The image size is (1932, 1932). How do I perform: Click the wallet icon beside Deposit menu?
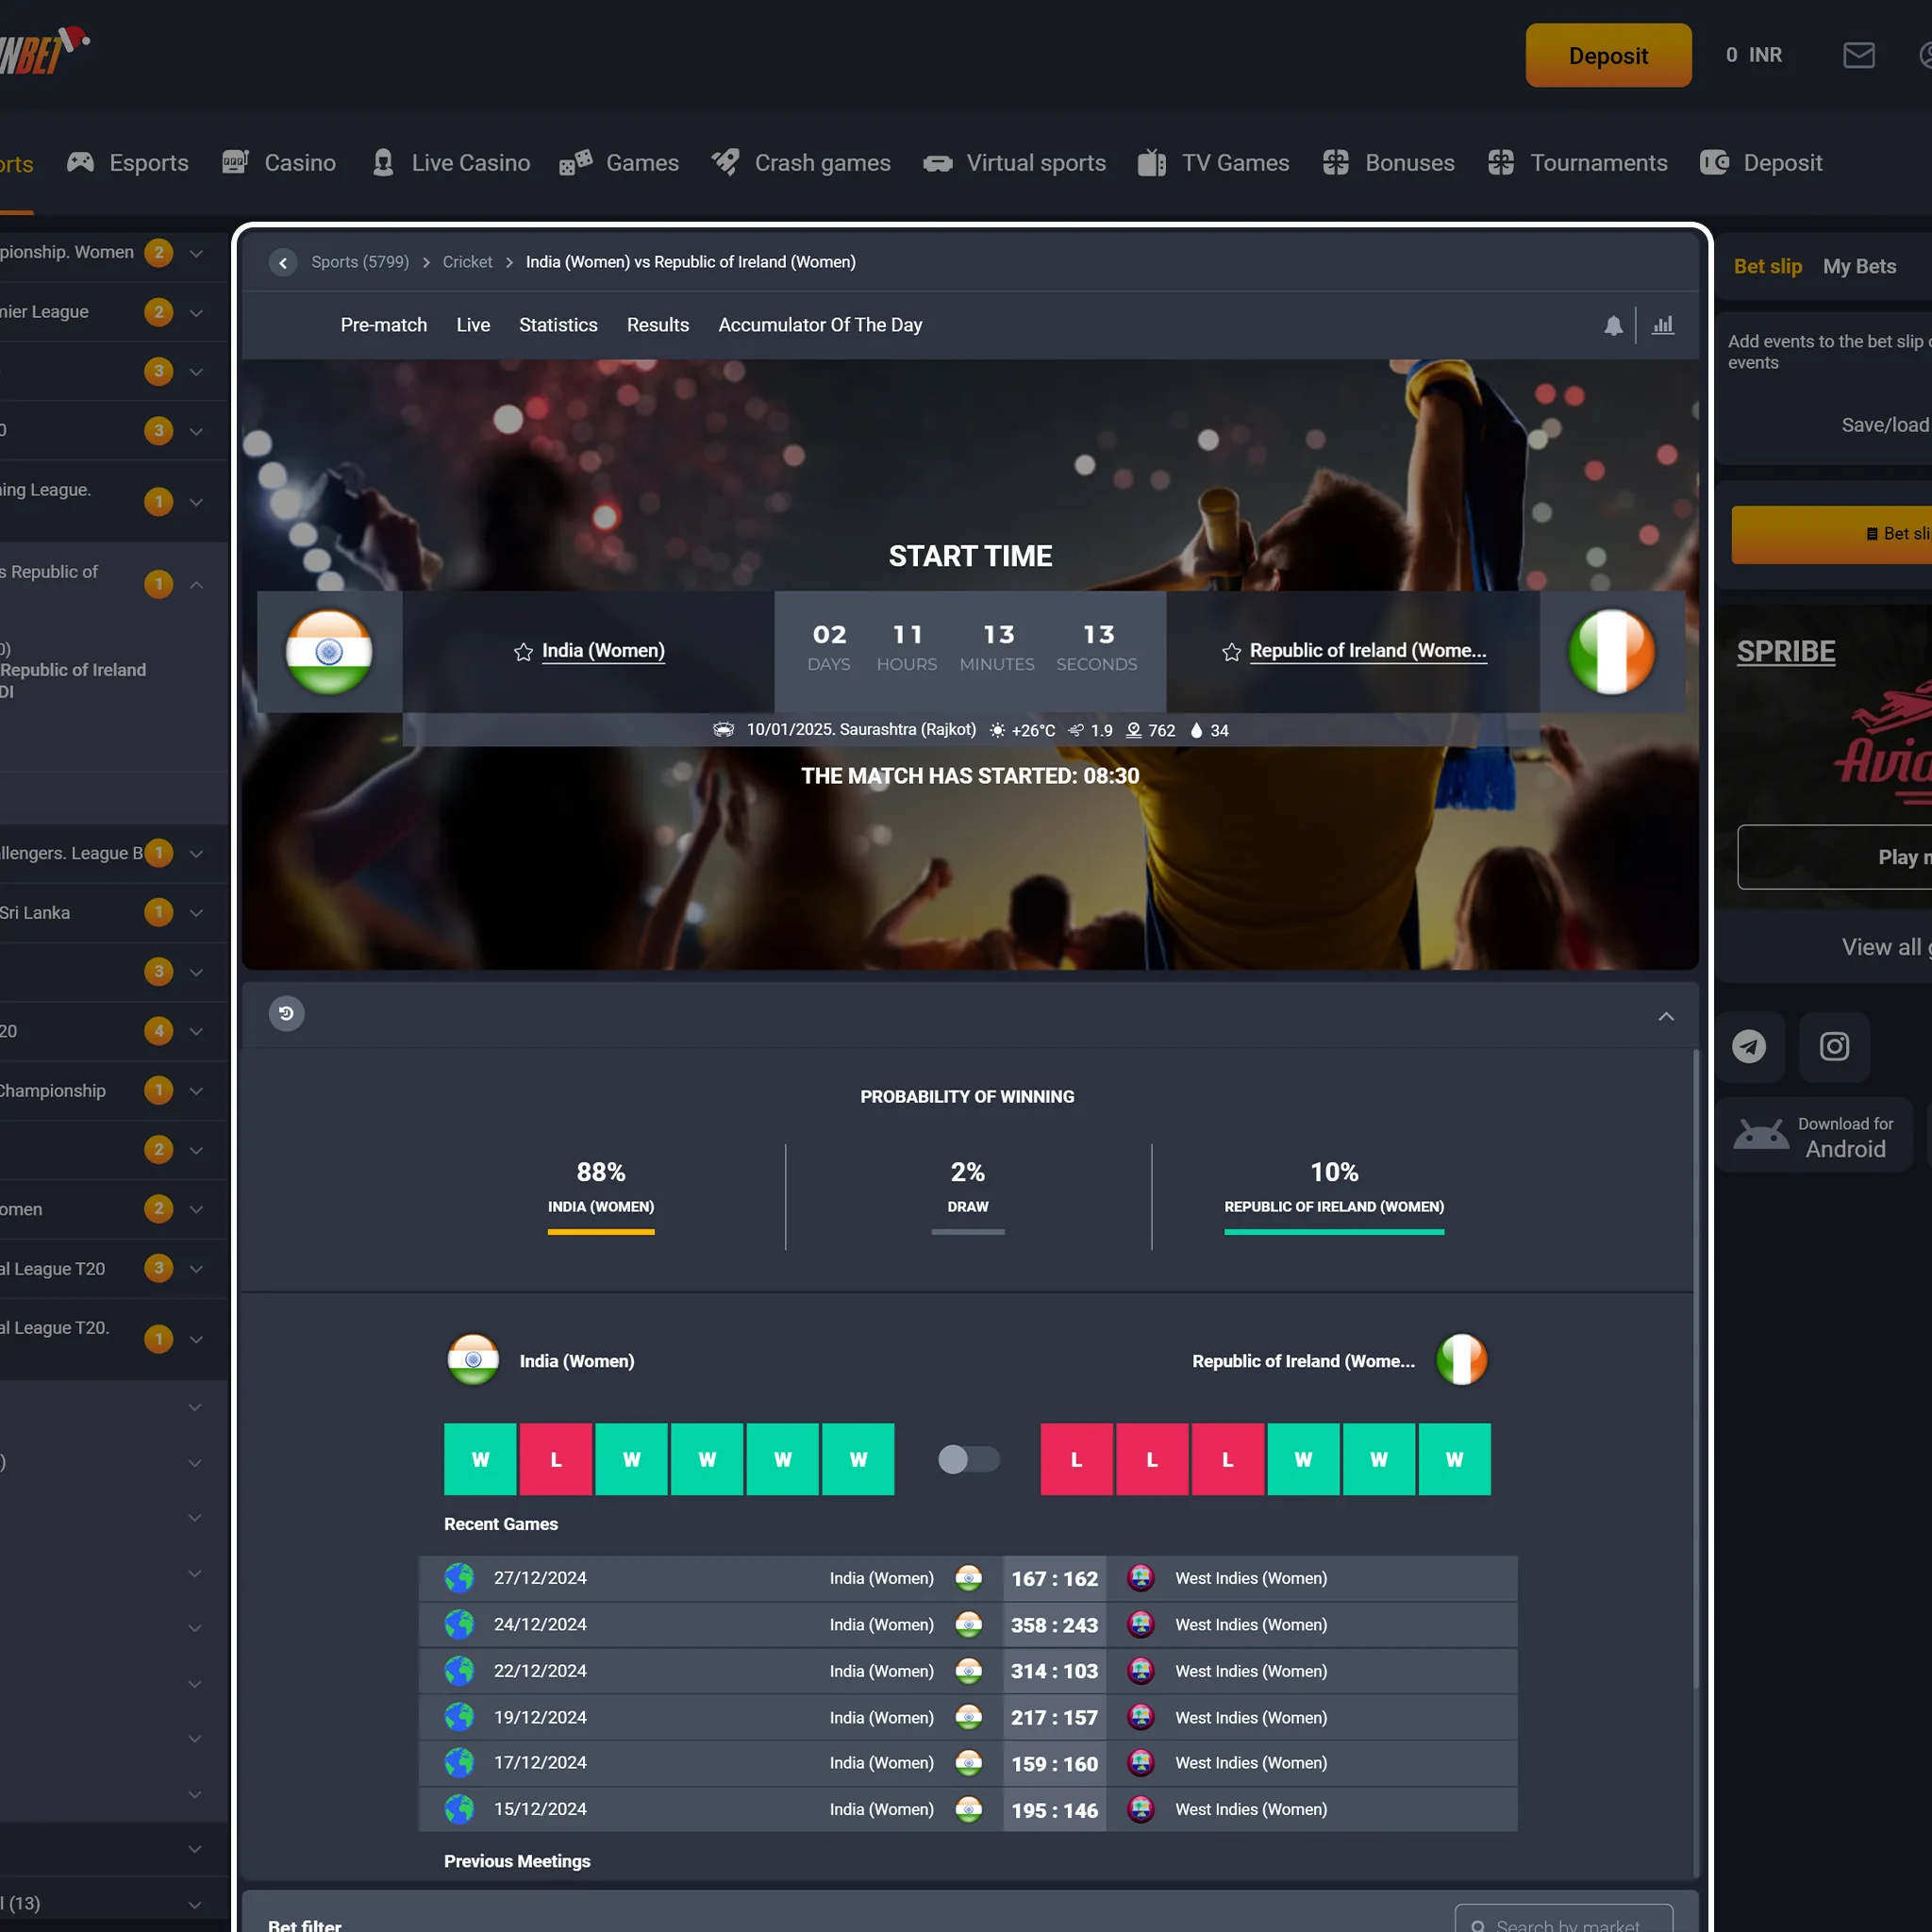pos(1714,162)
